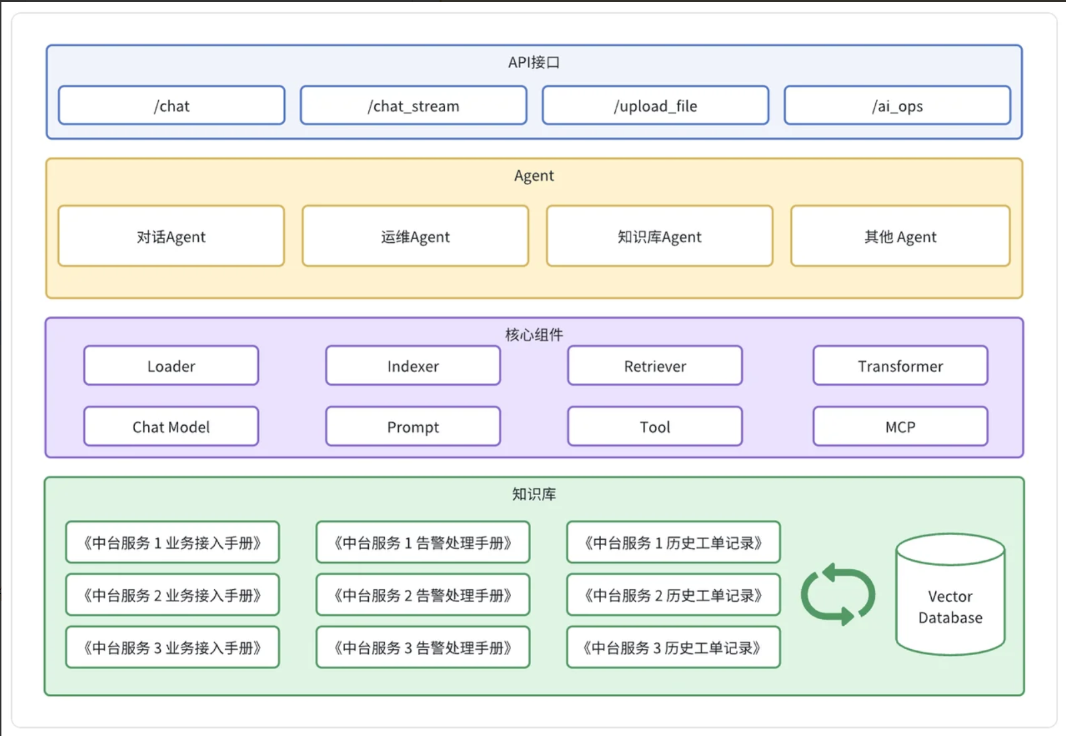Select the Vector Database cylinder icon
Viewport: 1066px width, 736px height.
tap(950, 595)
